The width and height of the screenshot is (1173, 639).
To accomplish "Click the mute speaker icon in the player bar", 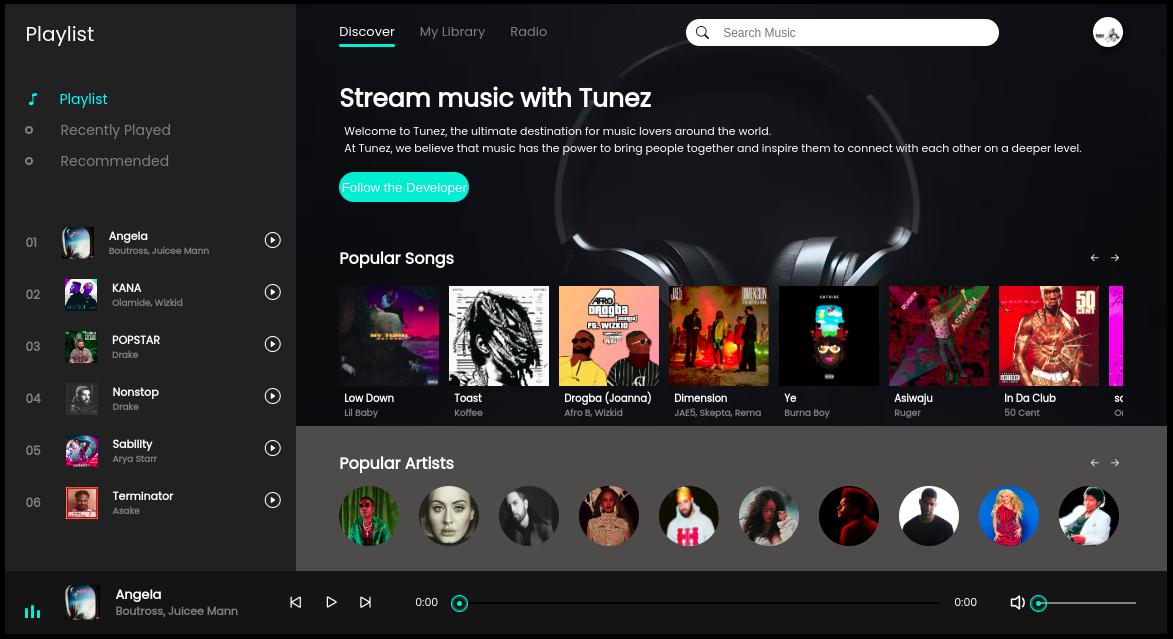I will point(1017,602).
